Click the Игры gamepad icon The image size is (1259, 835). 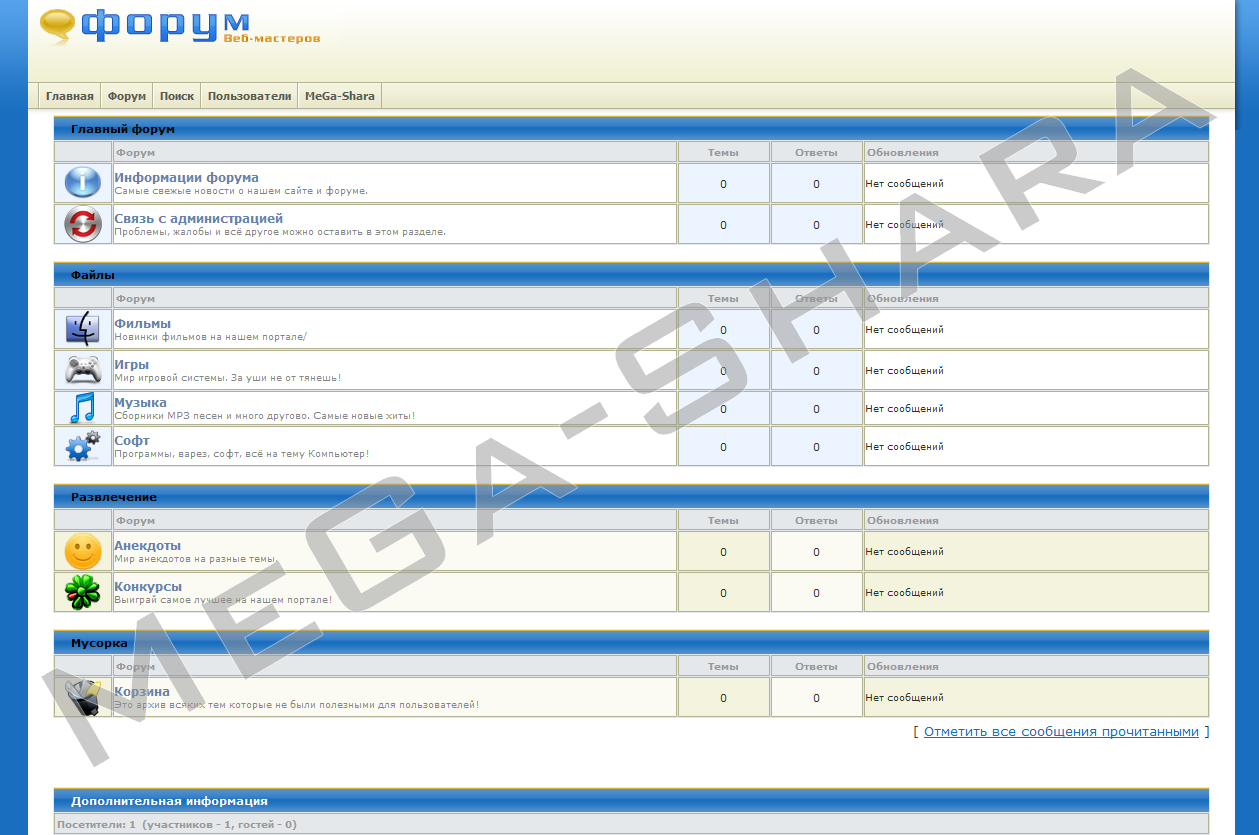point(83,370)
